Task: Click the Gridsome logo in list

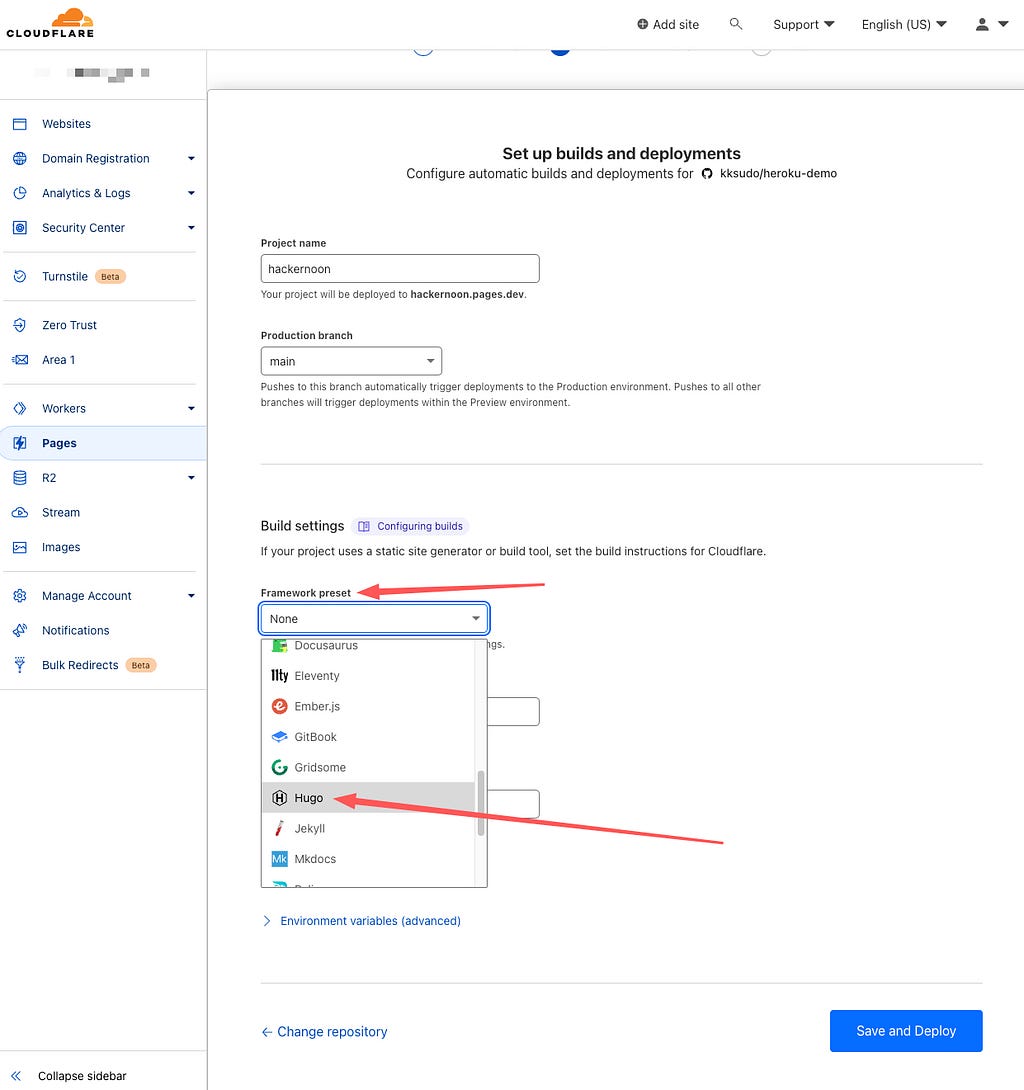Action: coord(279,767)
